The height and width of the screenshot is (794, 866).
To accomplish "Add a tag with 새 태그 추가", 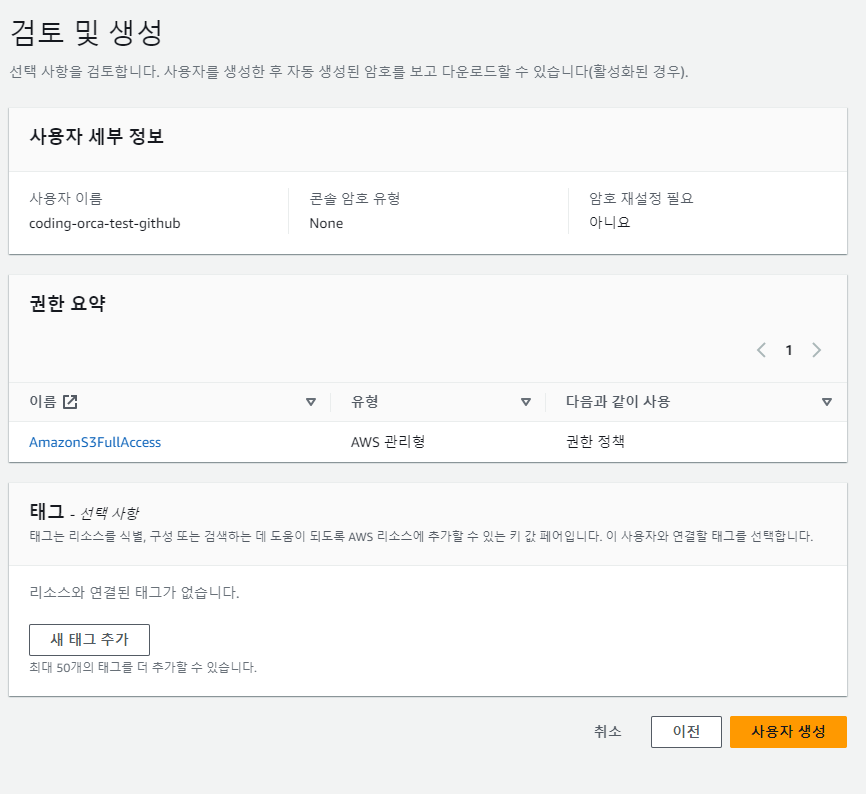I will pyautogui.click(x=89, y=639).
